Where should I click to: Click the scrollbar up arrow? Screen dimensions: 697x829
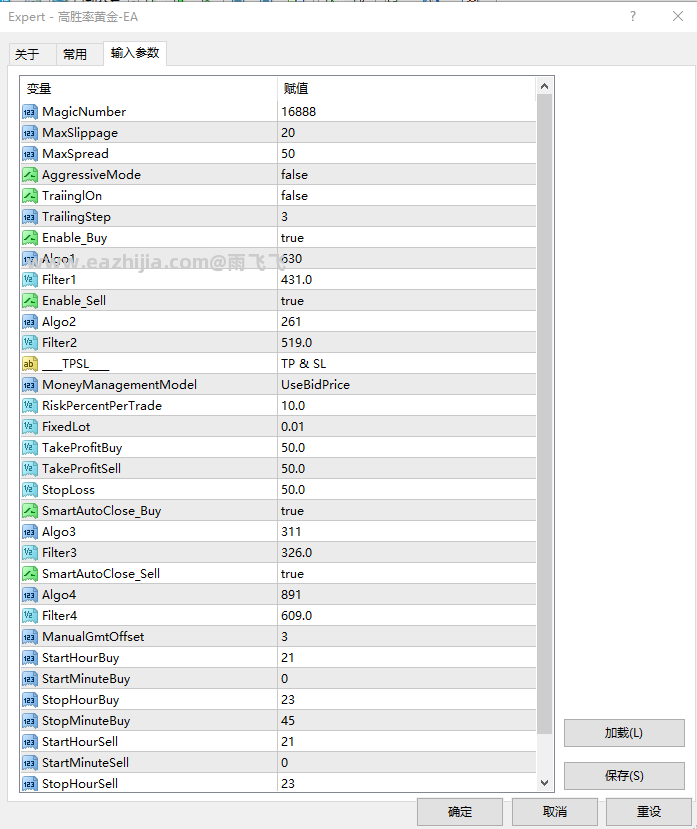click(544, 86)
